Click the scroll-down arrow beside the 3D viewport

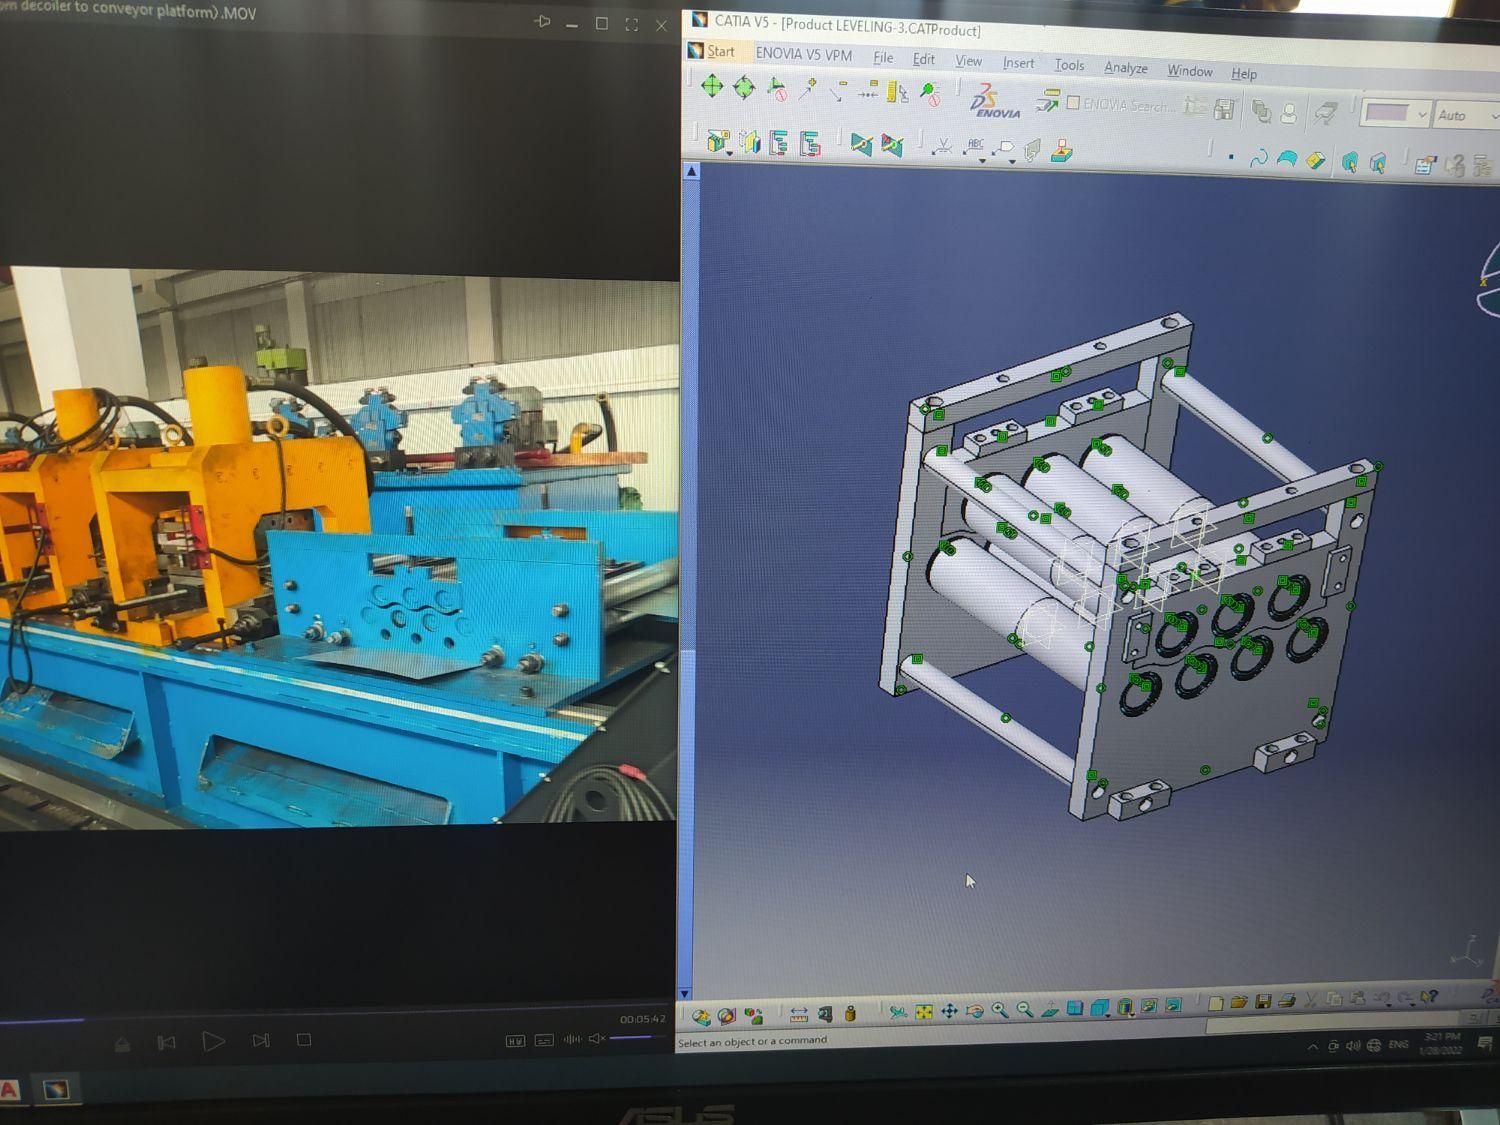coord(685,992)
